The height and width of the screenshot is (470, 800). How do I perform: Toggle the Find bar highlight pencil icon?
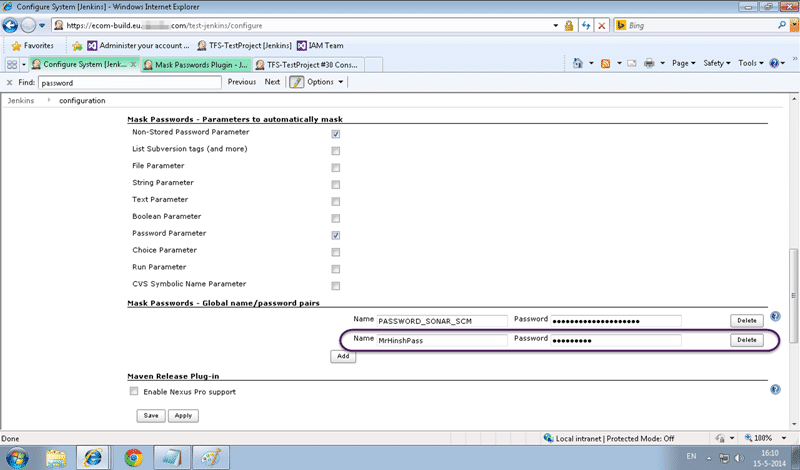[x=296, y=82]
